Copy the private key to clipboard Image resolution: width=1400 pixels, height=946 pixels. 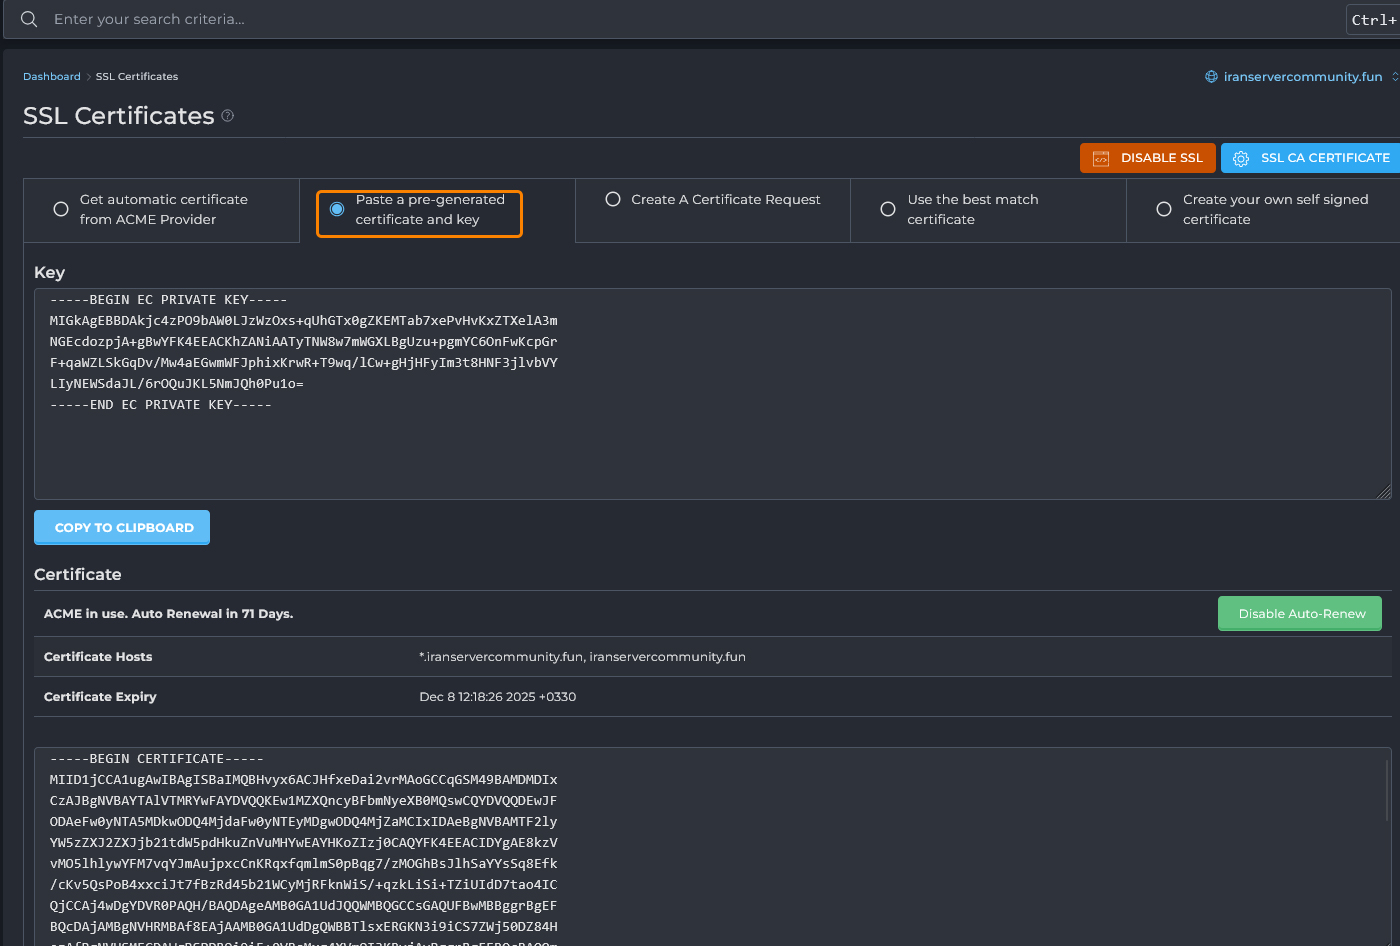tap(121, 527)
